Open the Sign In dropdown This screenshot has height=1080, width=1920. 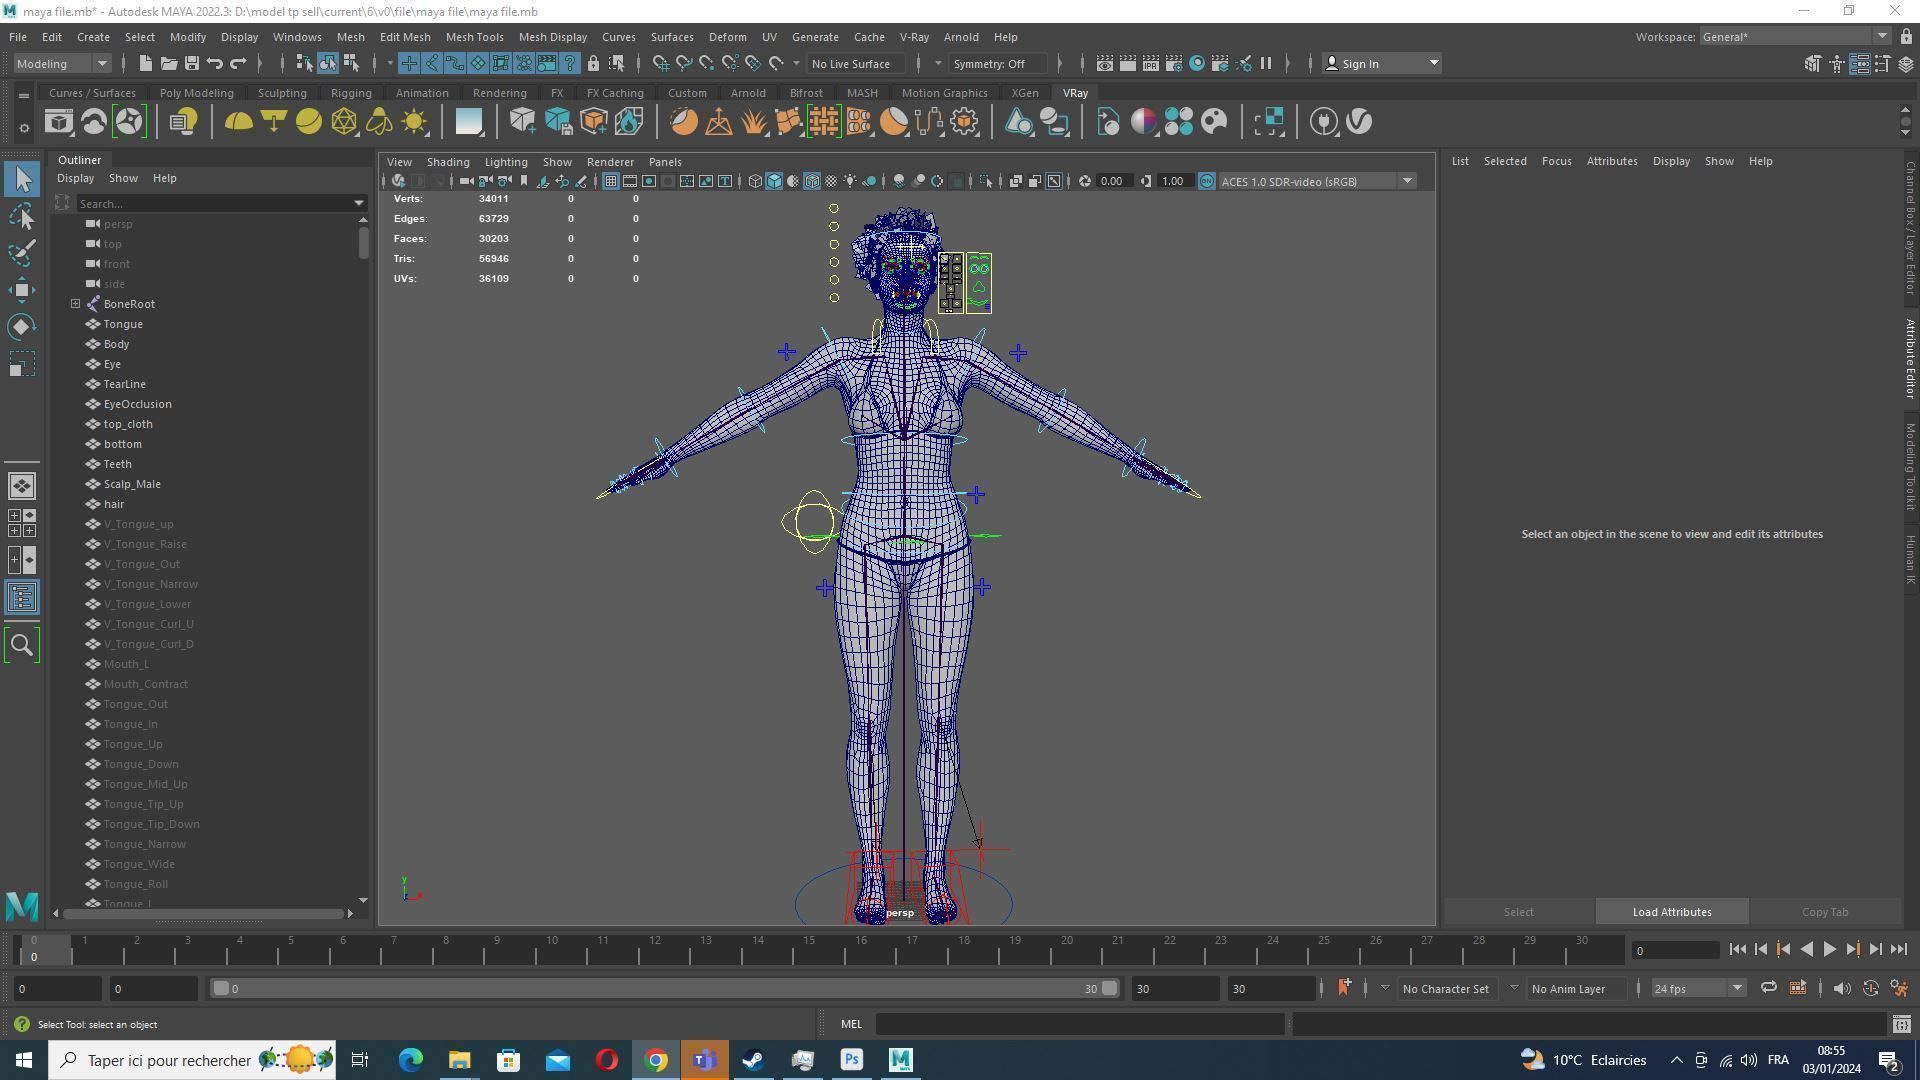[x=1381, y=63]
